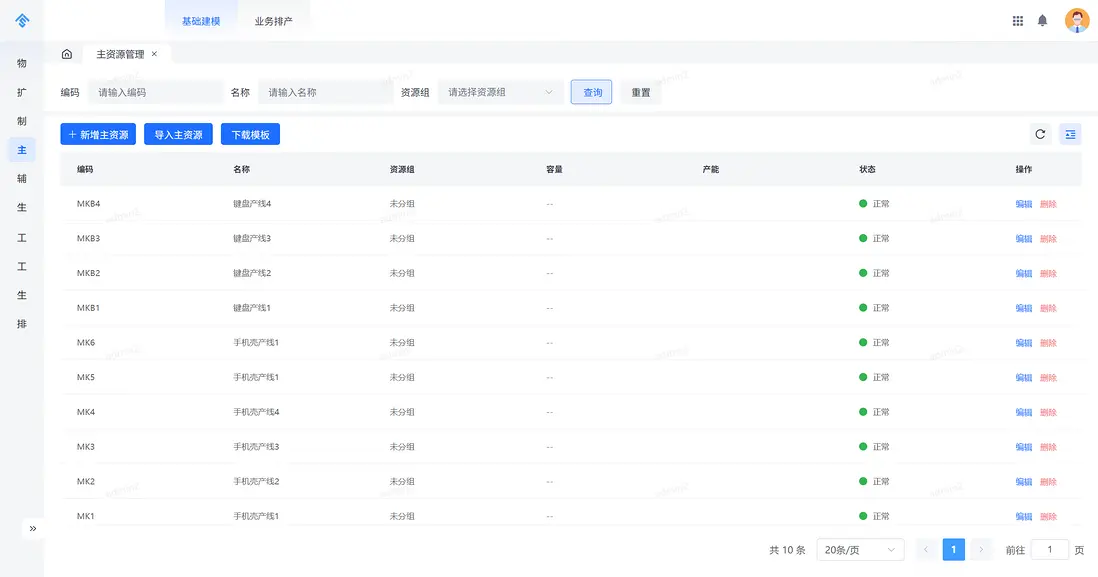Edit the MK4 row
The width and height of the screenshot is (1098, 577).
tap(1024, 412)
